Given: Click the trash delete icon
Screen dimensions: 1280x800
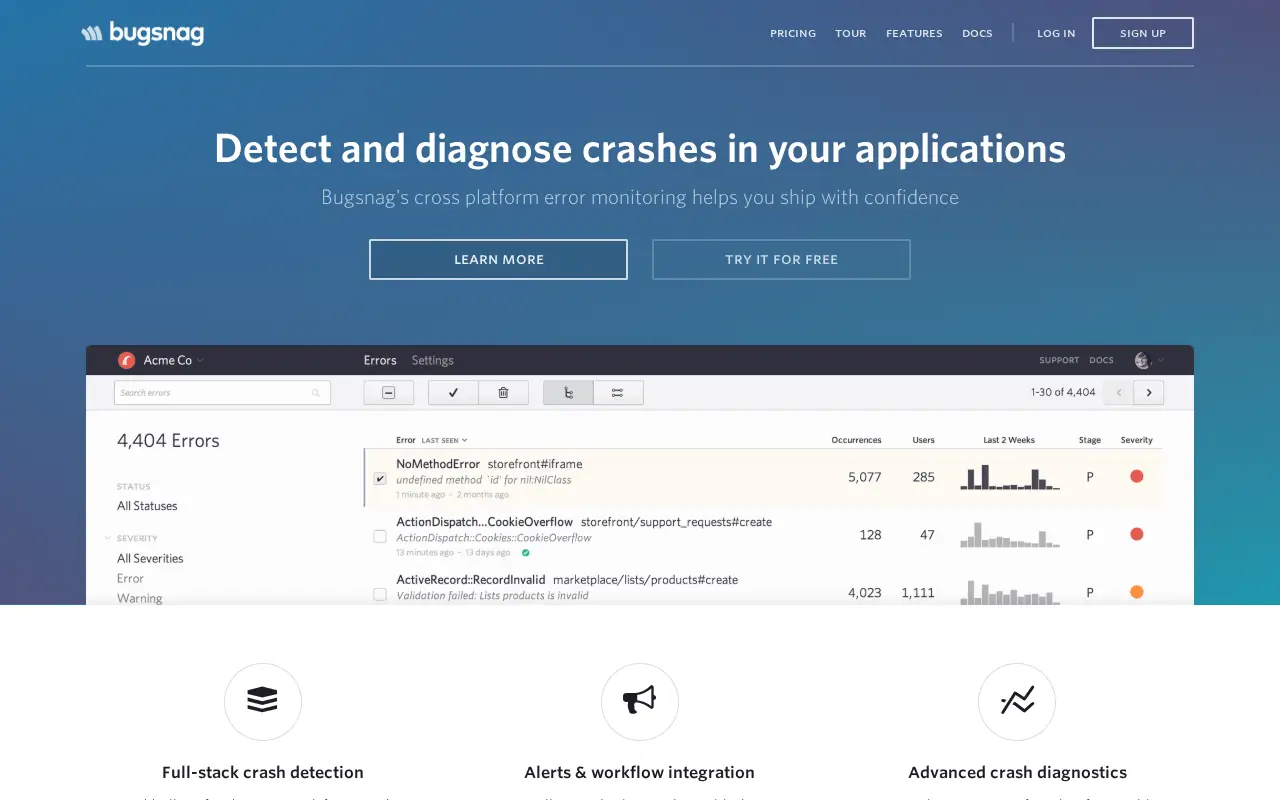Looking at the screenshot, I should coord(504,393).
